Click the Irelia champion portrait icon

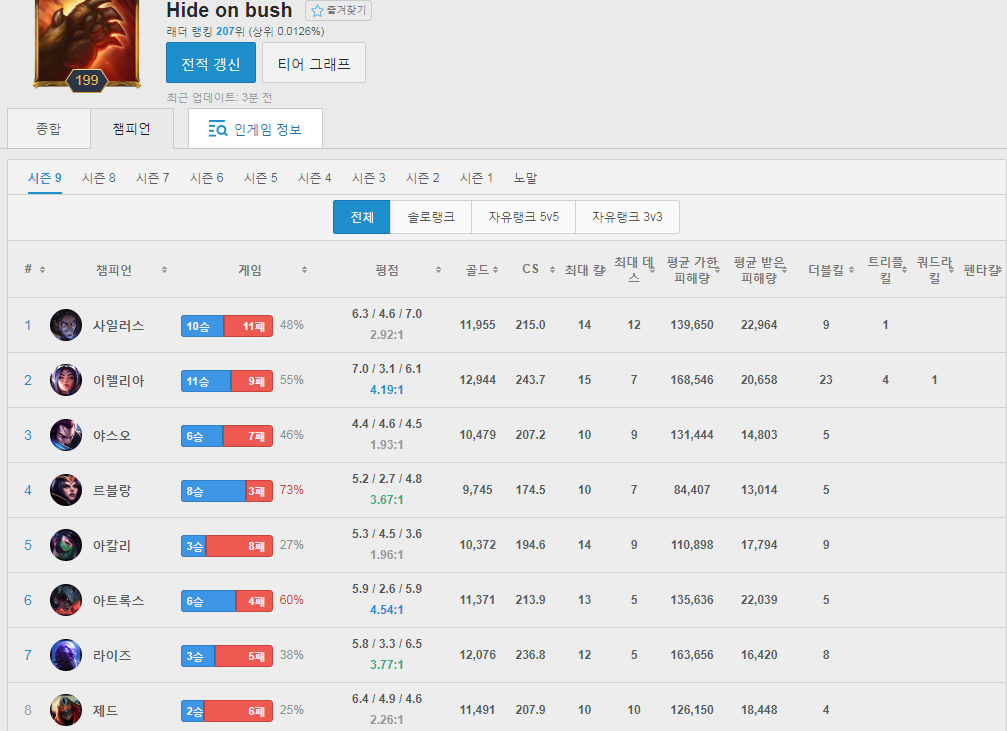point(66,380)
